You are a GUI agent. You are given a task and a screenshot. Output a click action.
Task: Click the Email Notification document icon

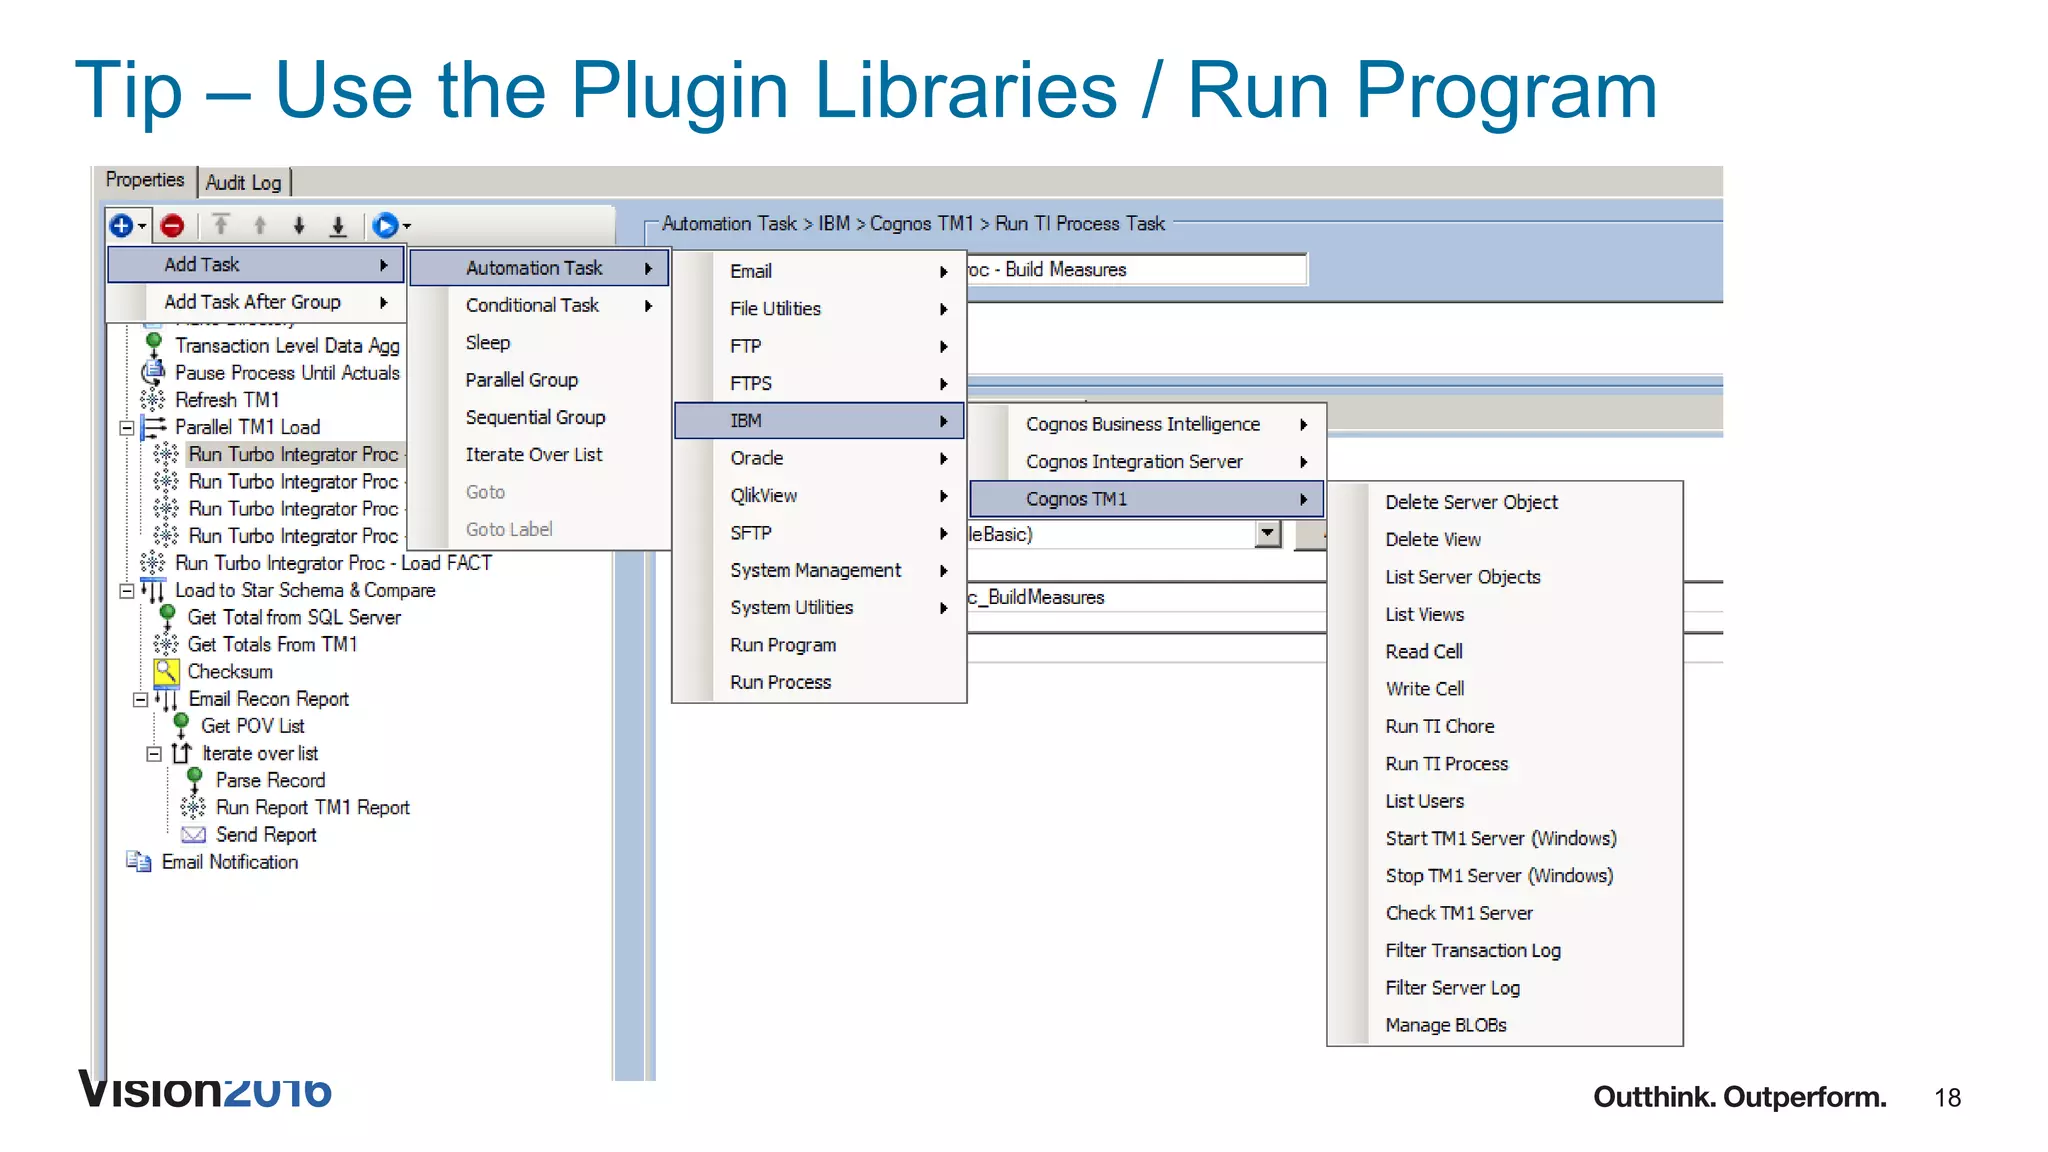tap(138, 861)
